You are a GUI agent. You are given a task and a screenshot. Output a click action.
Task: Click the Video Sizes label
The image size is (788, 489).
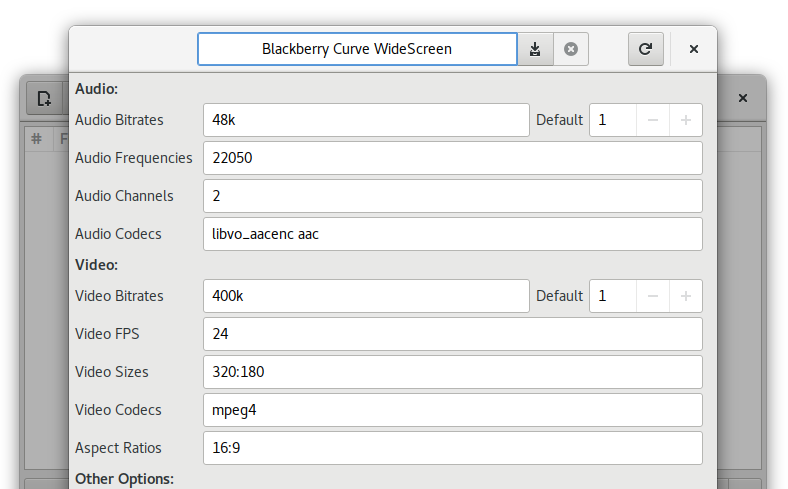[x=112, y=372]
